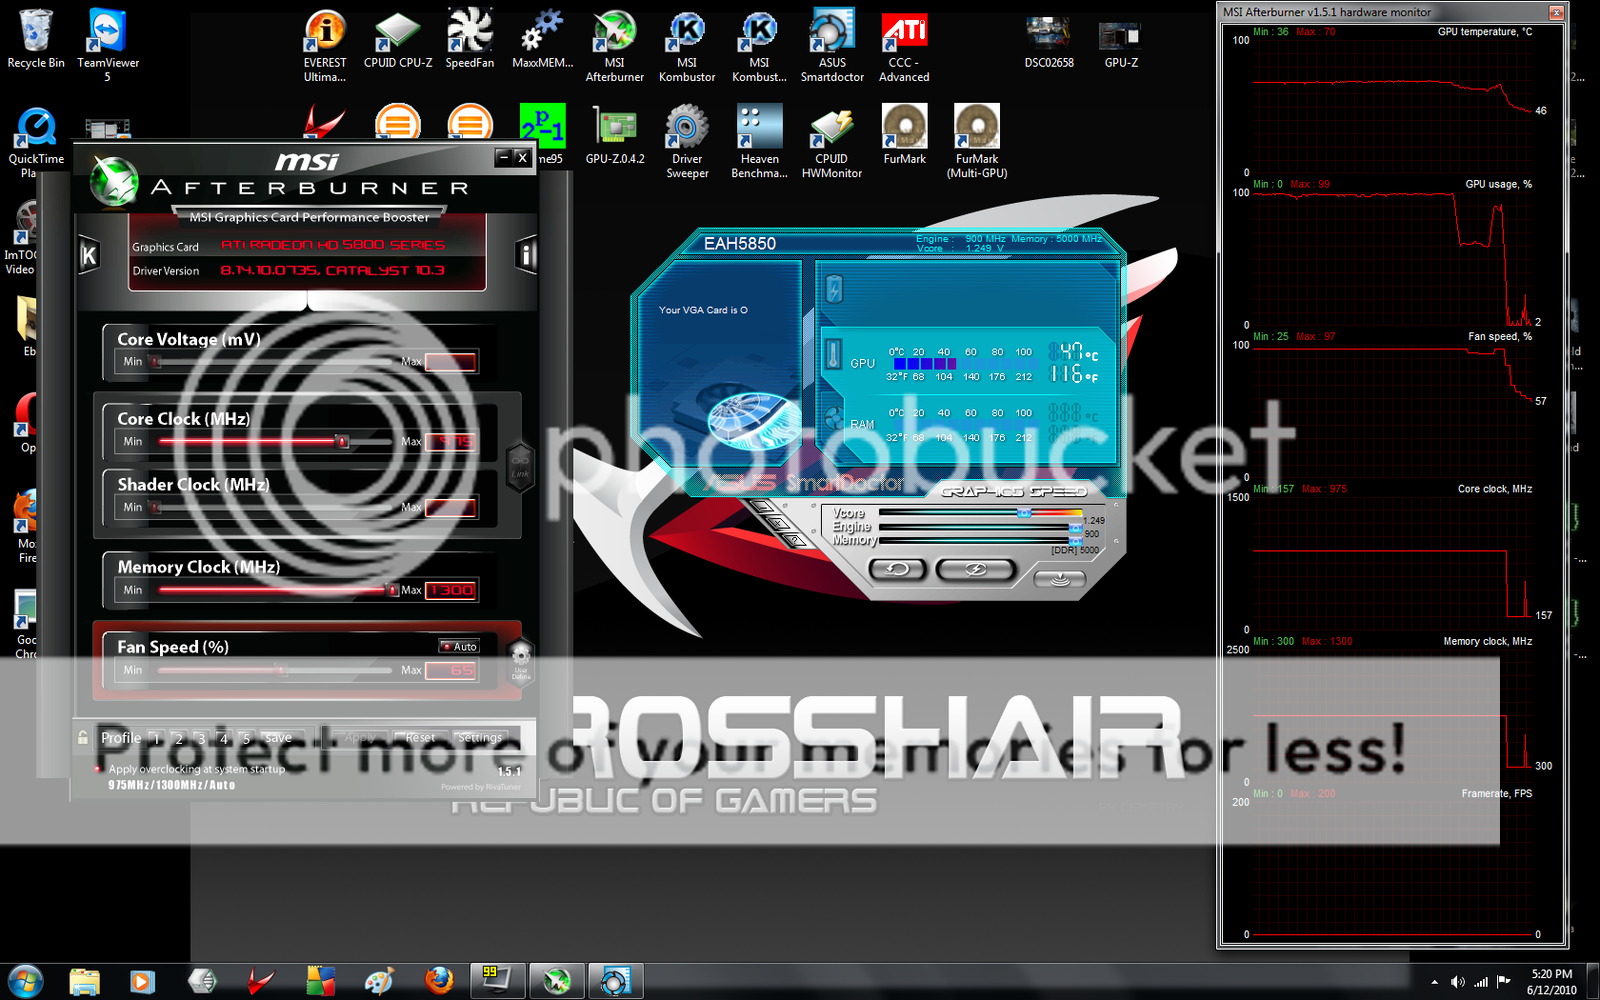This screenshot has width=1600, height=1000.
Task: Launch MSI Kombustor desktop shortcut
Action: click(x=687, y=45)
